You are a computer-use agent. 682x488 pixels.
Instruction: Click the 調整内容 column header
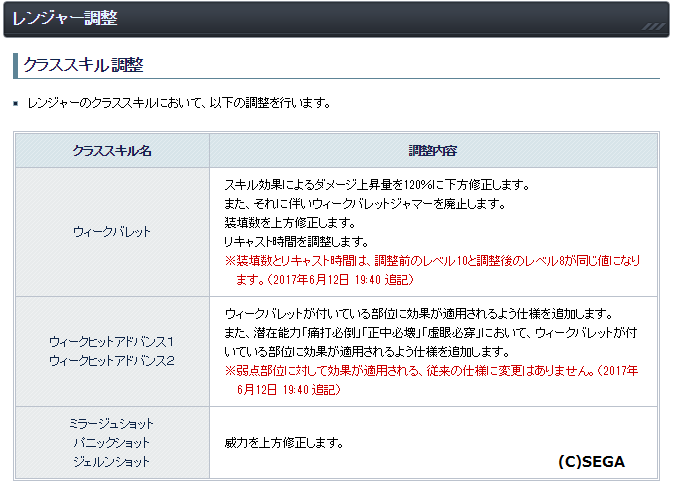point(433,151)
